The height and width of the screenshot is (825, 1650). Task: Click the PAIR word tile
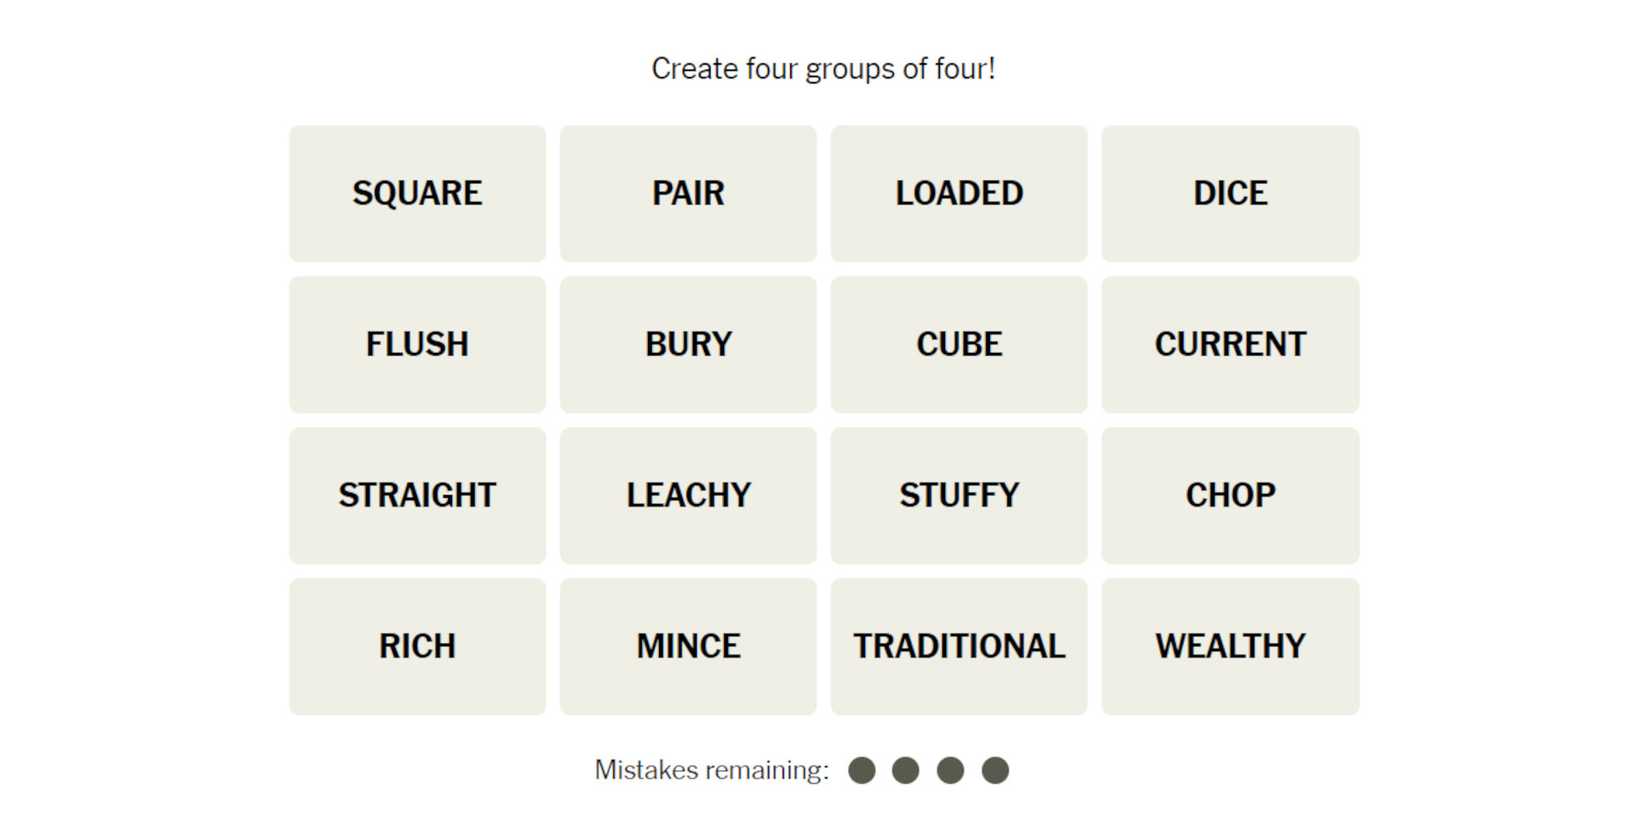pos(688,193)
